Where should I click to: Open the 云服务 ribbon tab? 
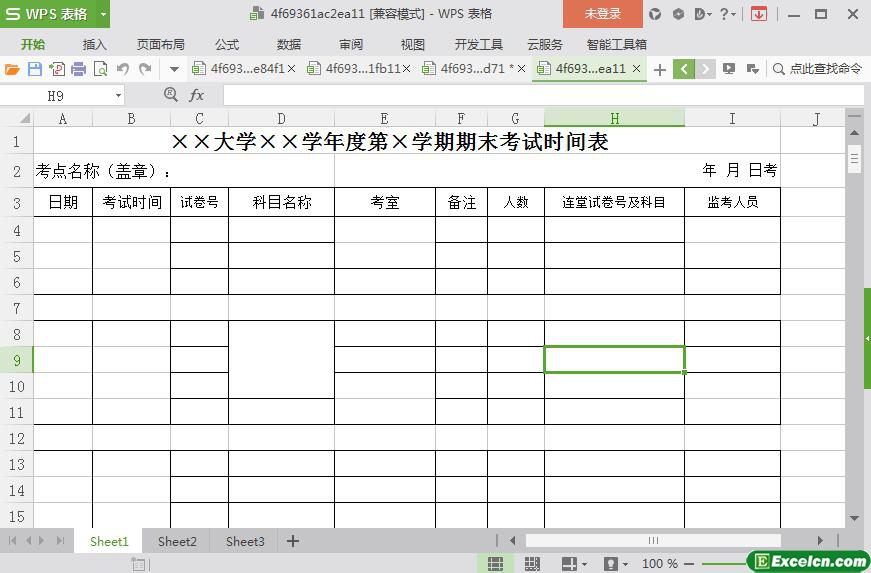tap(545, 44)
